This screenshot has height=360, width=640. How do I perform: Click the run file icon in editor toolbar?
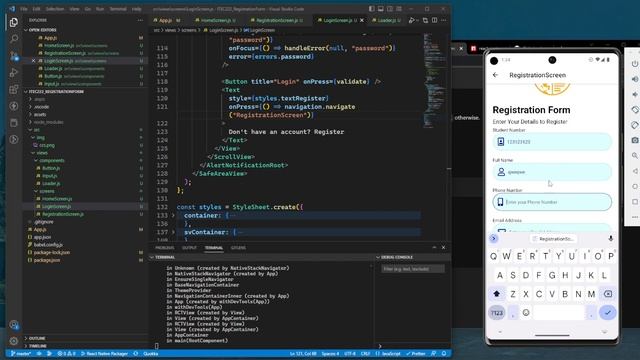tap(411, 20)
